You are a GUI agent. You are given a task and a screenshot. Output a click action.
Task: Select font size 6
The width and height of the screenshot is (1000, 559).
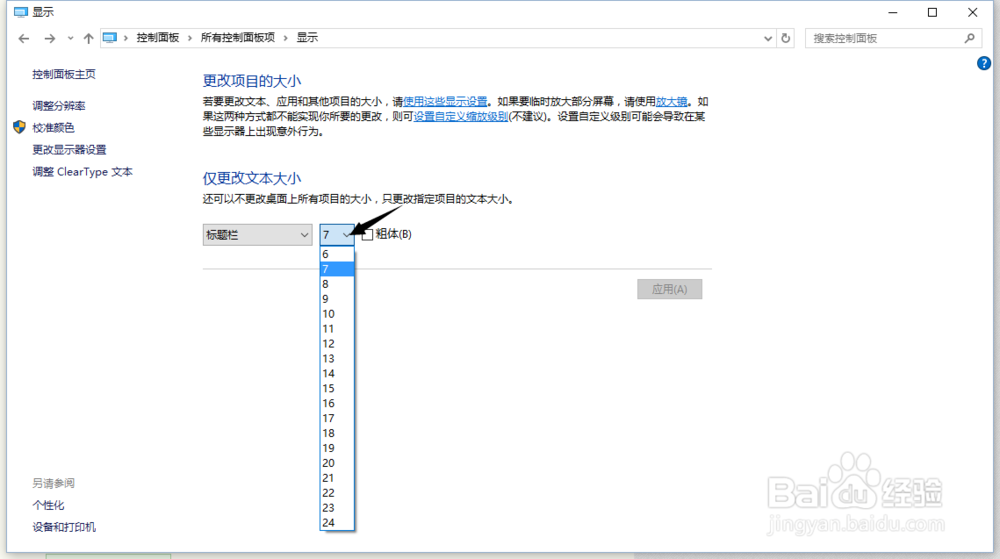(x=337, y=254)
